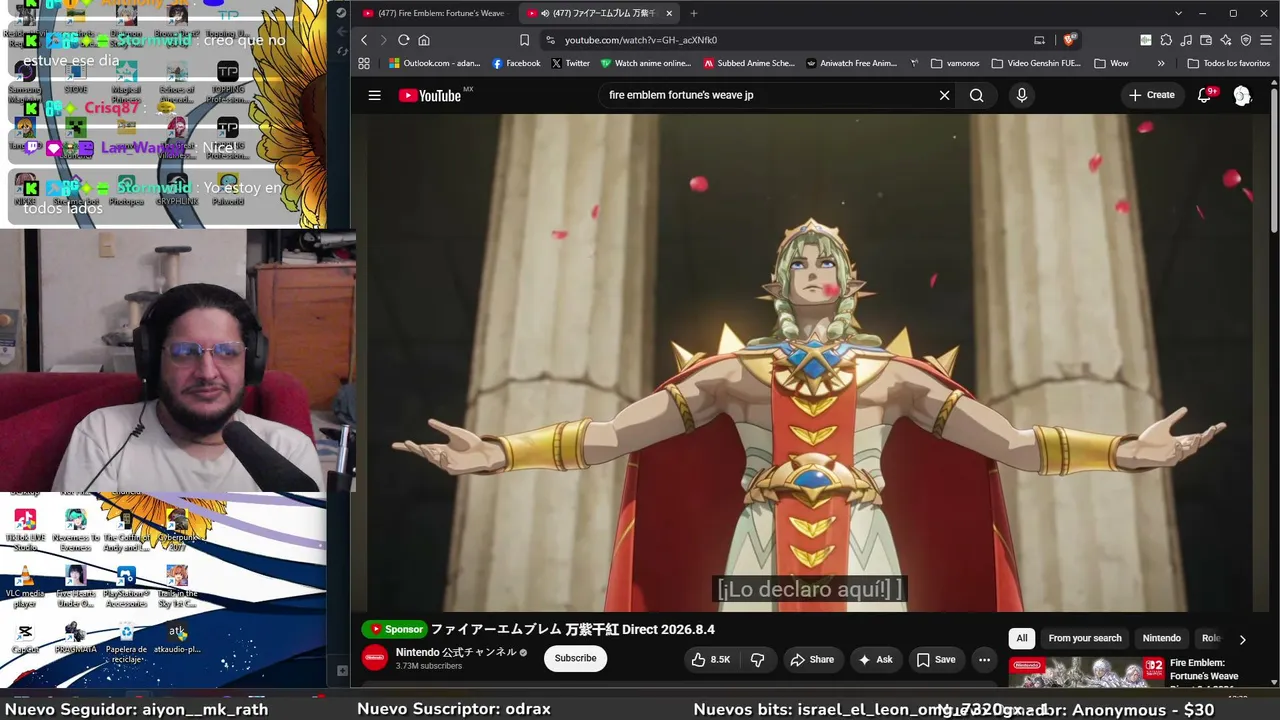Click the page vertical scrollbar
Viewport: 1280px width, 720px height.
click(1274, 160)
